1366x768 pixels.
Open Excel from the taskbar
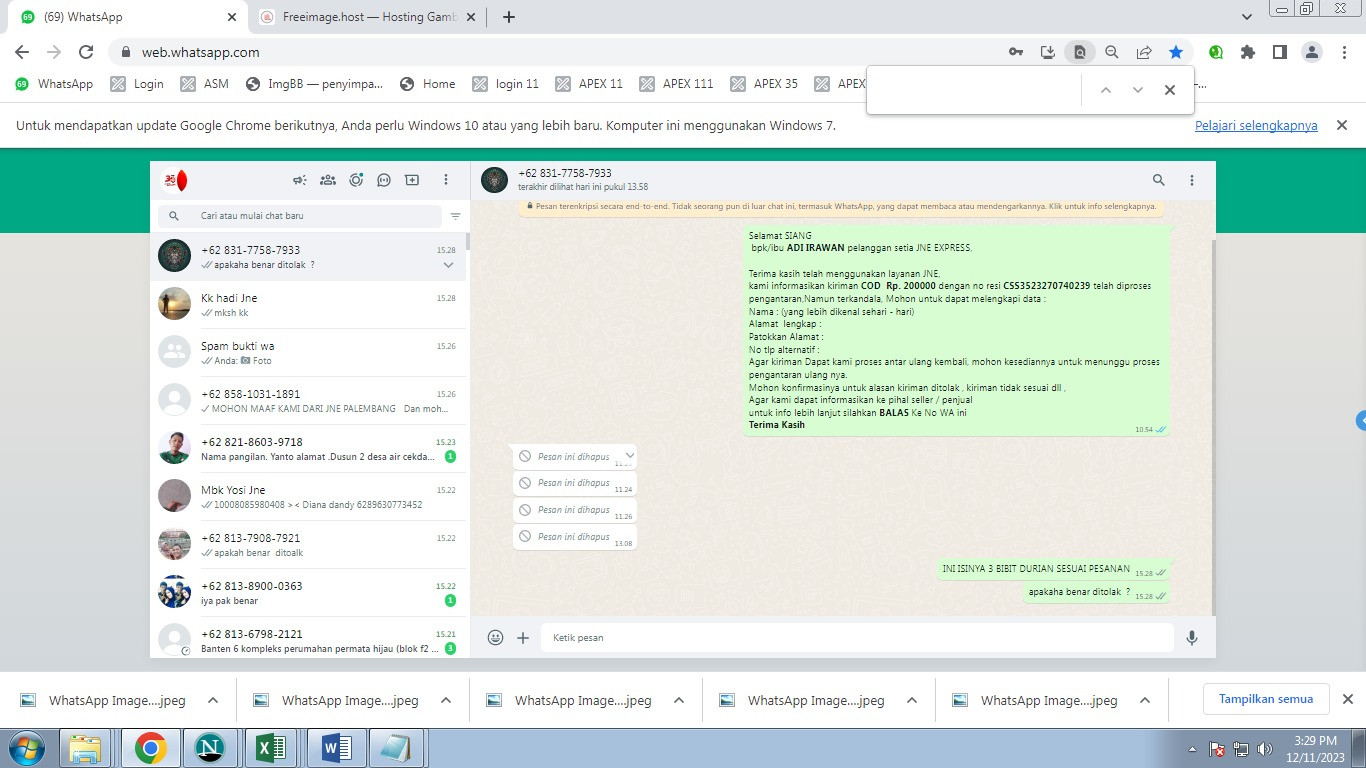(x=272, y=747)
